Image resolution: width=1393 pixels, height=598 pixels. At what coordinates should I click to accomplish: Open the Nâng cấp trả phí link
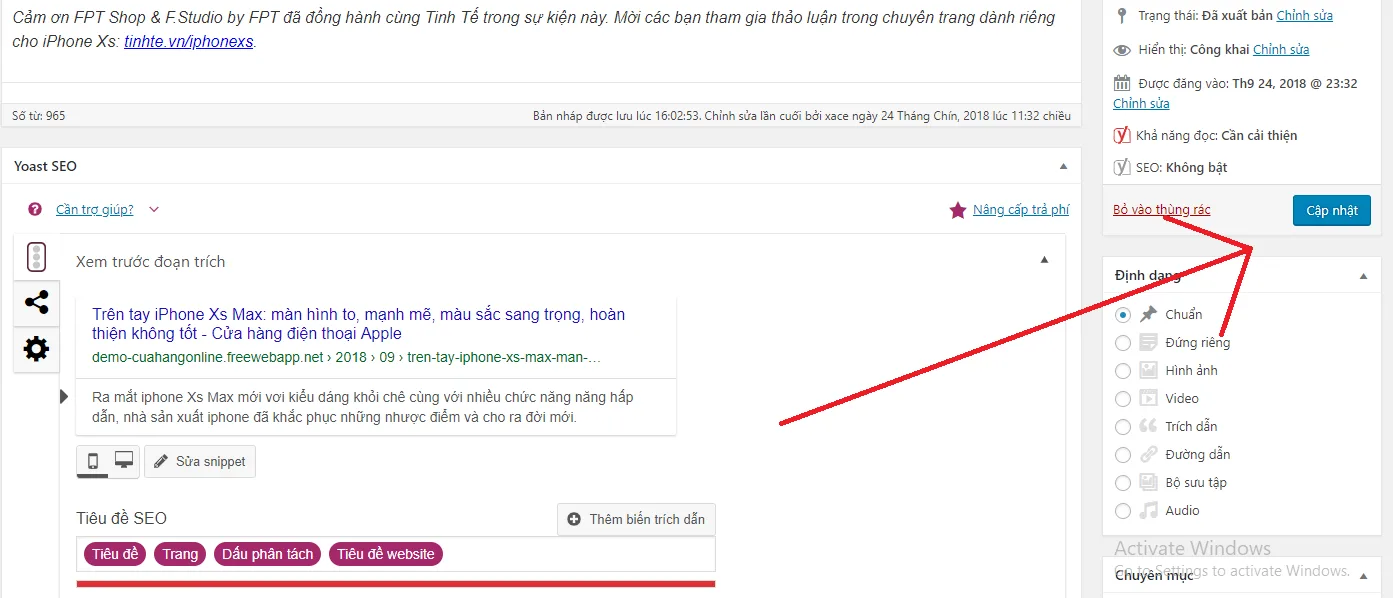1021,210
